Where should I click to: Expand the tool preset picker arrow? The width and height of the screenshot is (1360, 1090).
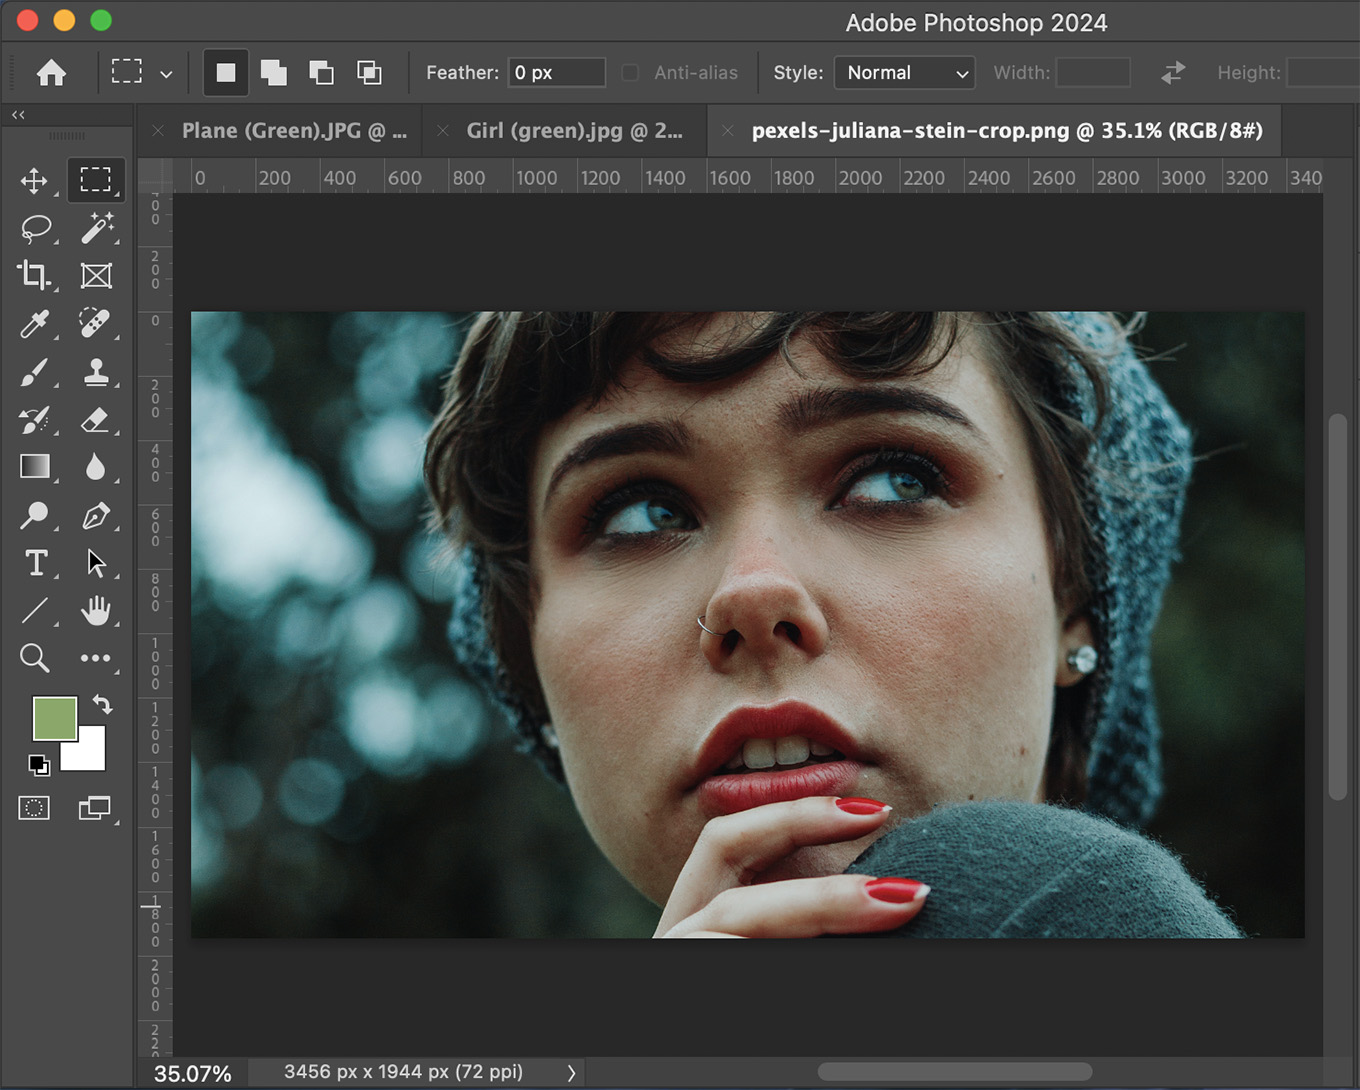pyautogui.click(x=166, y=73)
